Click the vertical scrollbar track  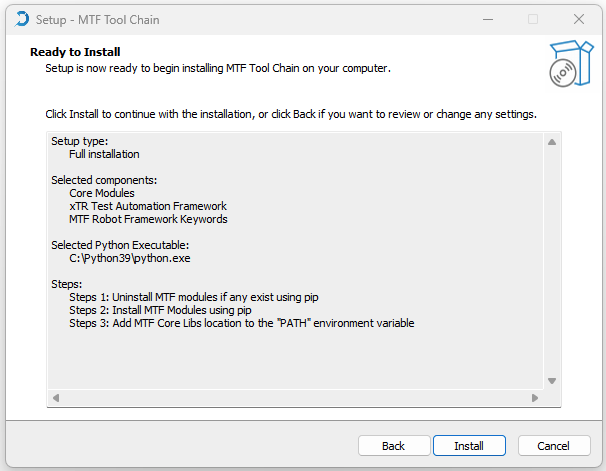coord(551,260)
